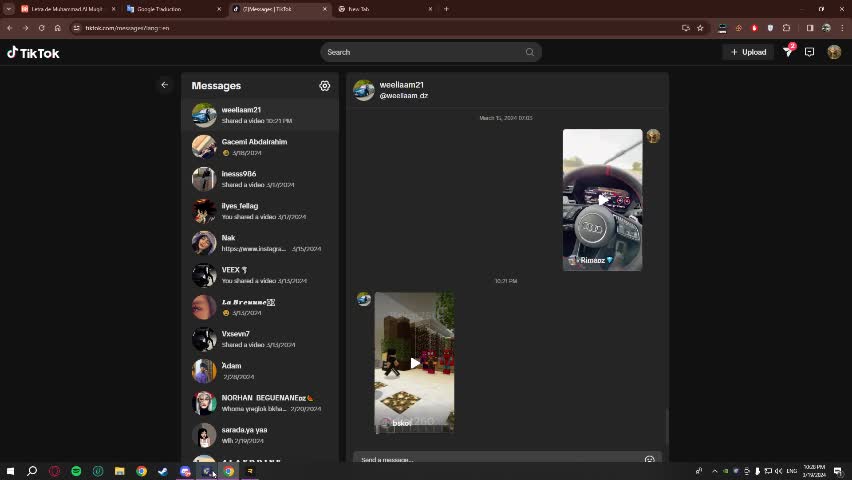This screenshot has height=480, width=852.
Task: Click weellaam21 avatar in chat header
Action: click(x=364, y=90)
